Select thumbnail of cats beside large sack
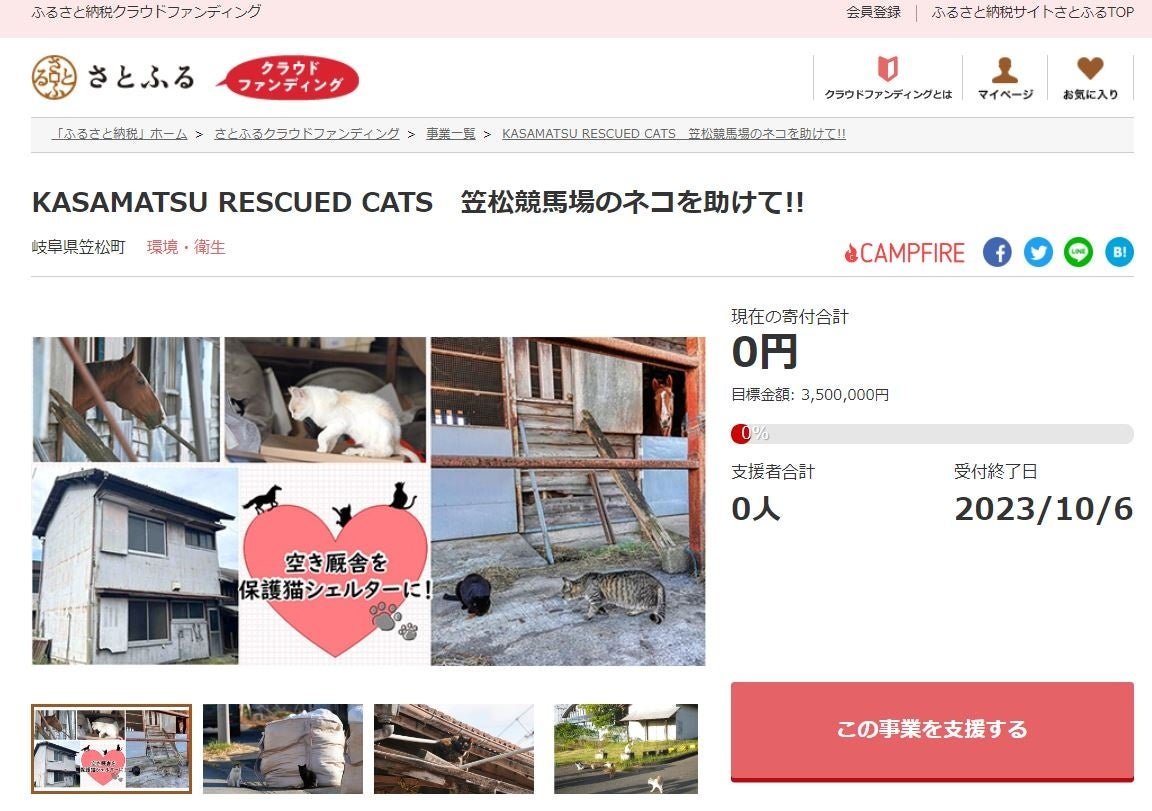This screenshot has width=1152, height=811. click(x=283, y=749)
